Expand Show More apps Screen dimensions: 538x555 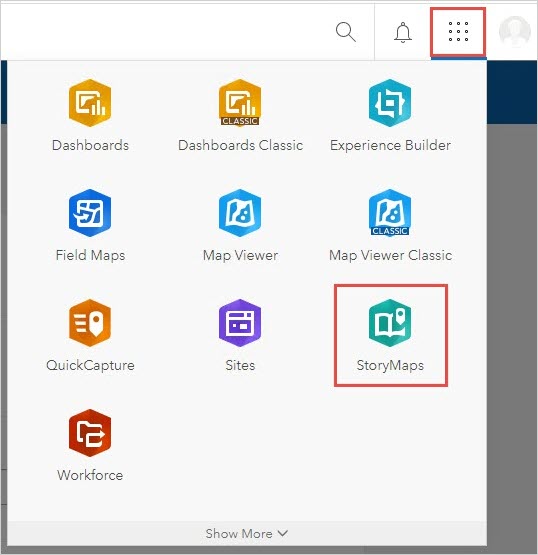pyautogui.click(x=247, y=533)
